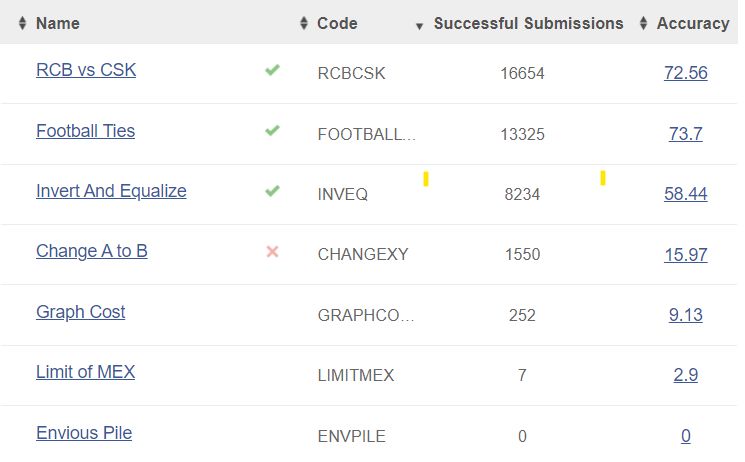View 9.13 accuracy for Graph Cost
This screenshot has height=462, width=745.
pyautogui.click(x=686, y=315)
